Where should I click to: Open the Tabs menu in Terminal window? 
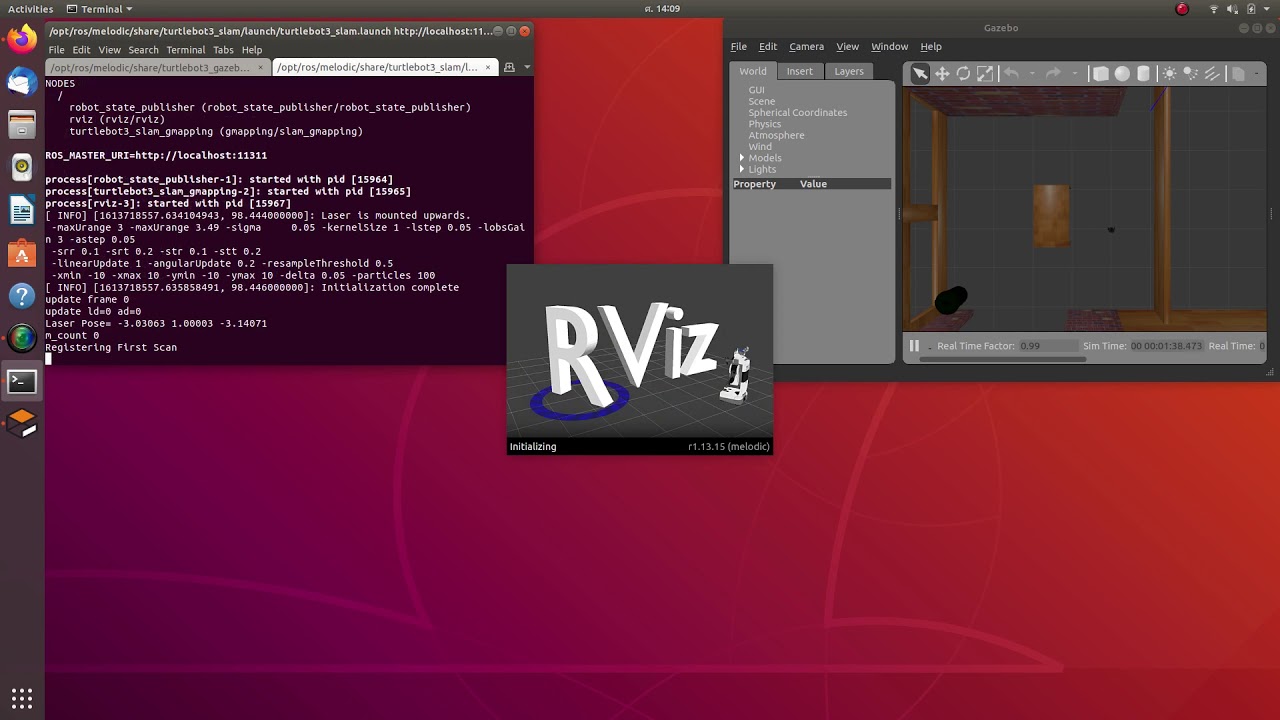pos(223,49)
